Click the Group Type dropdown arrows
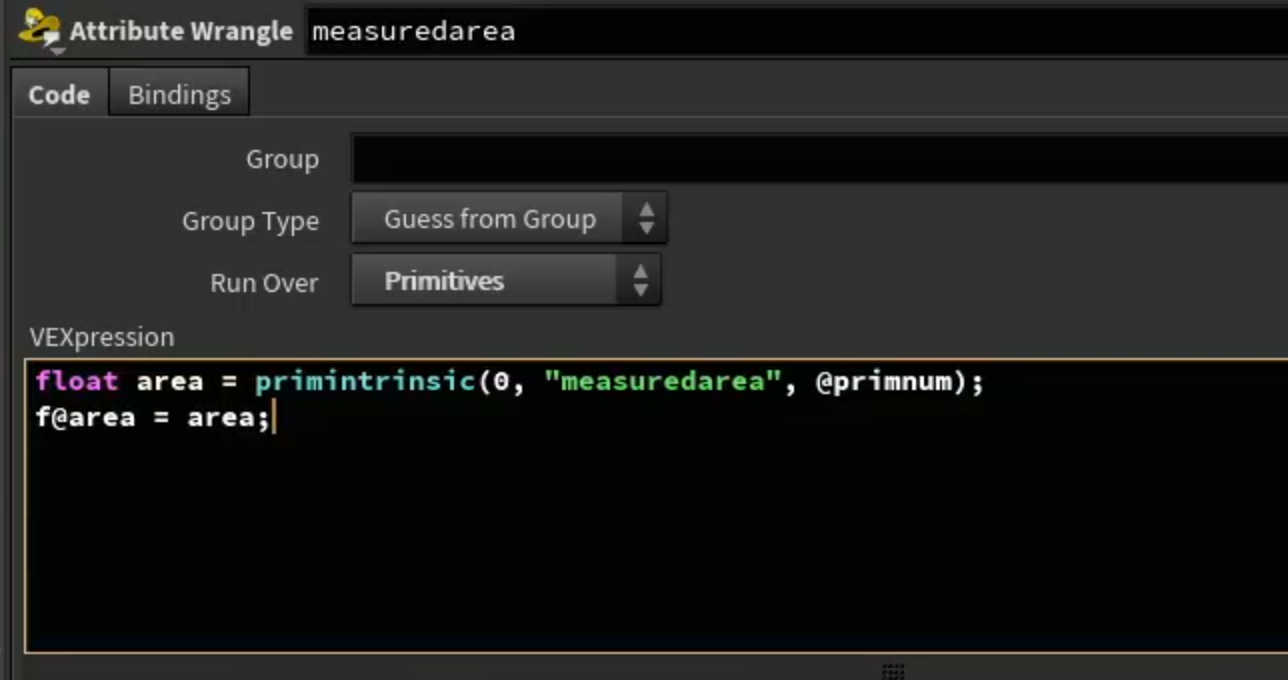 point(646,219)
